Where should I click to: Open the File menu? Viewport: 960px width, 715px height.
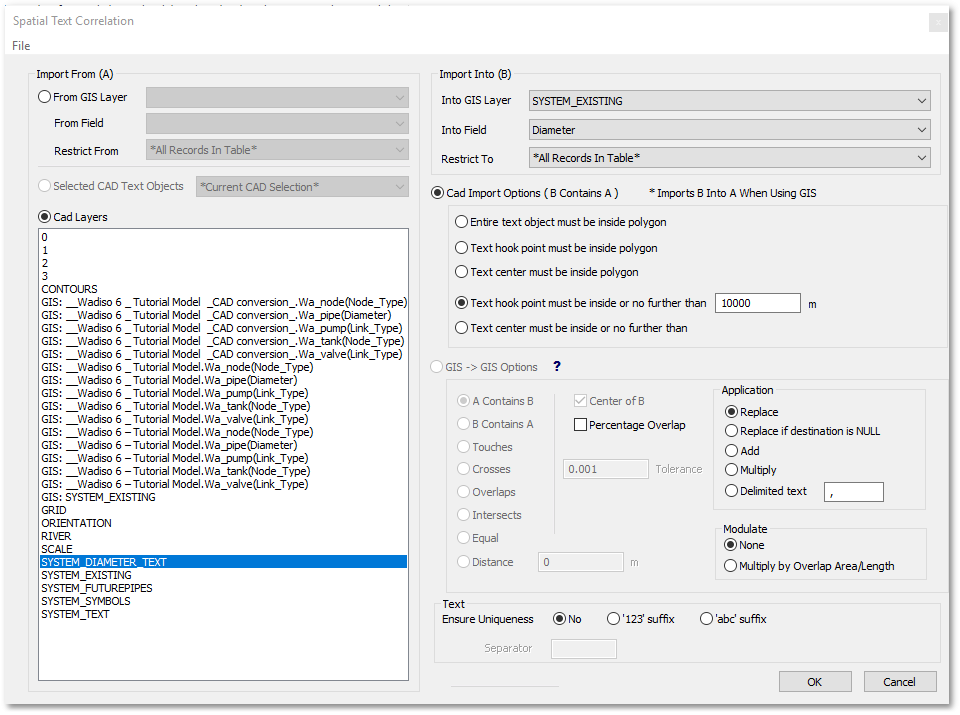21,45
